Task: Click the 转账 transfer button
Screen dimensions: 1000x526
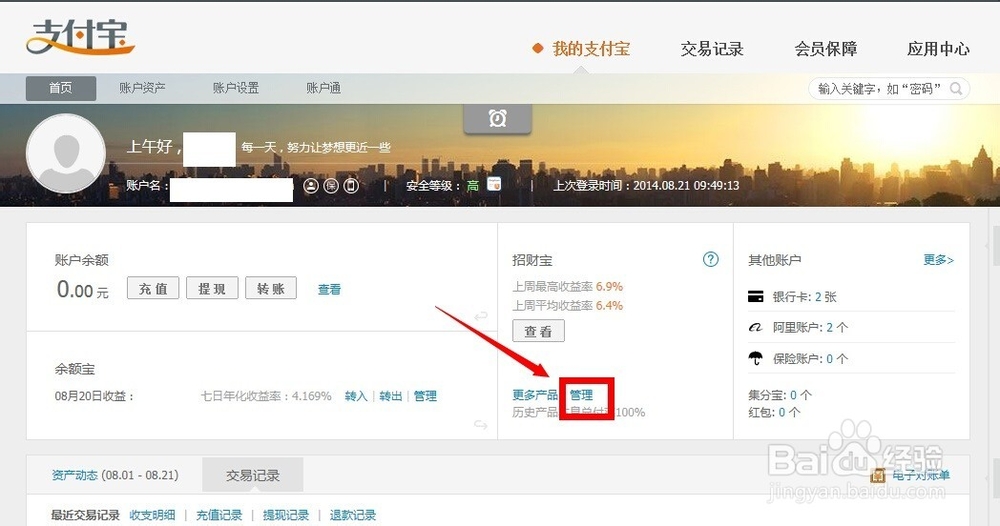Action: pyautogui.click(x=270, y=288)
